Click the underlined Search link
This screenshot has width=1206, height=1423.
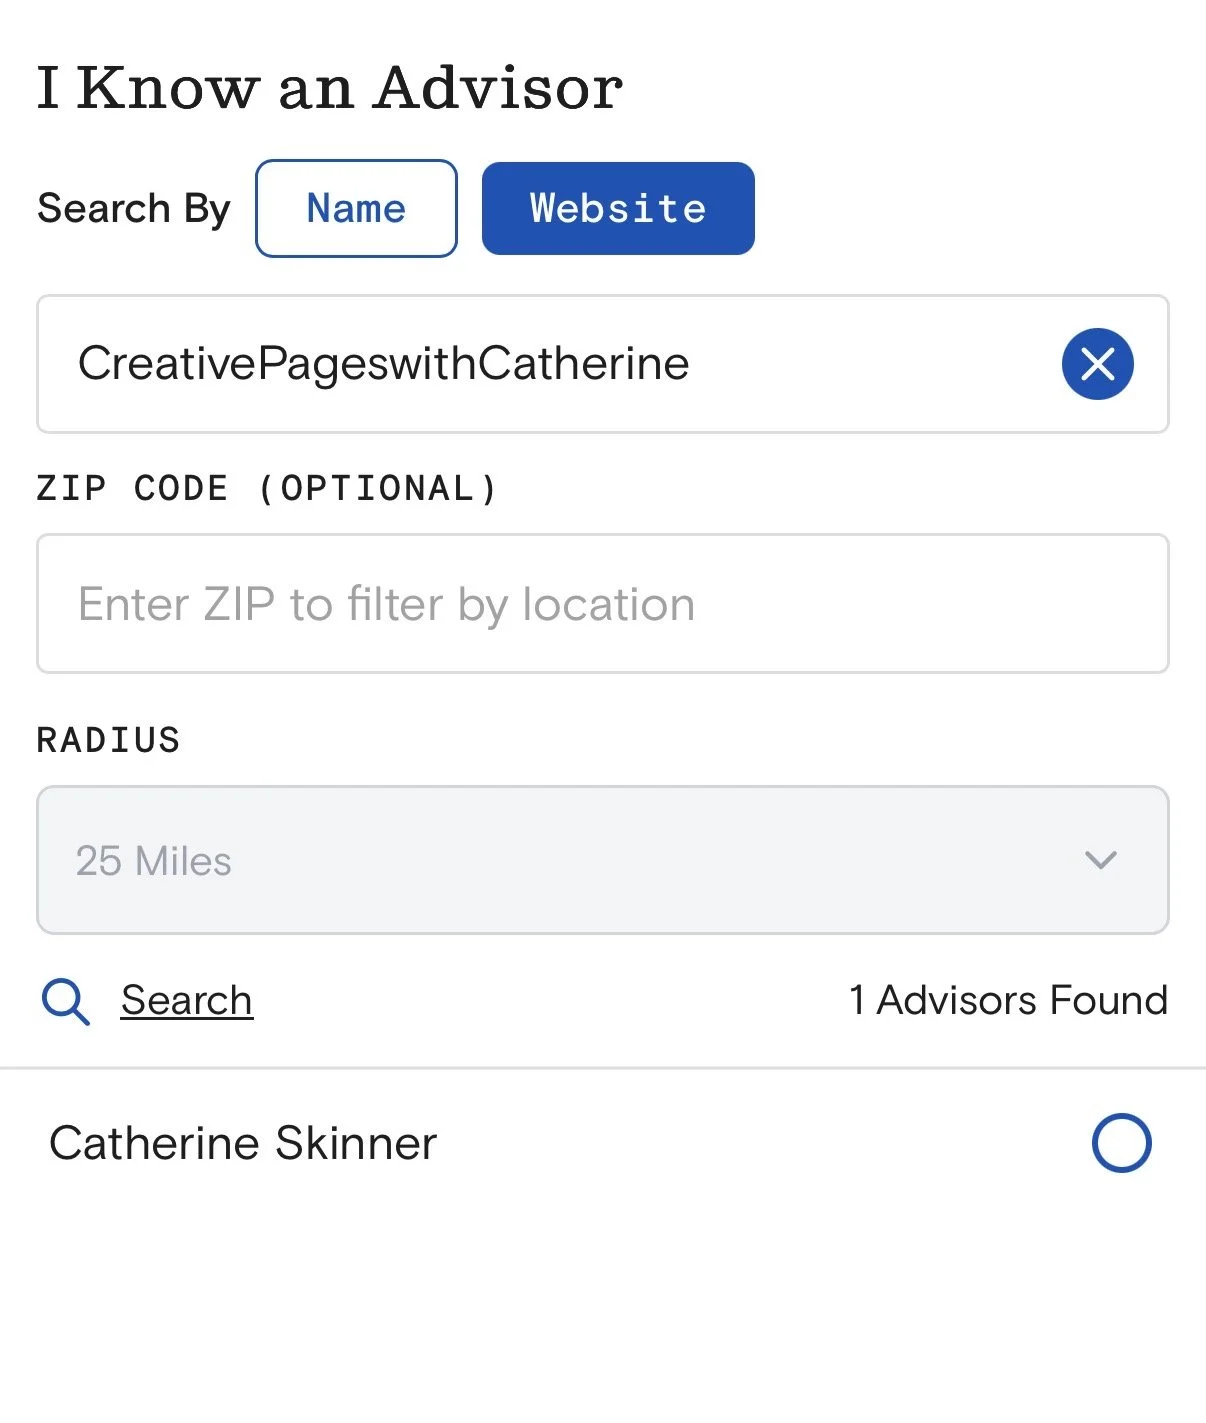tap(186, 1000)
